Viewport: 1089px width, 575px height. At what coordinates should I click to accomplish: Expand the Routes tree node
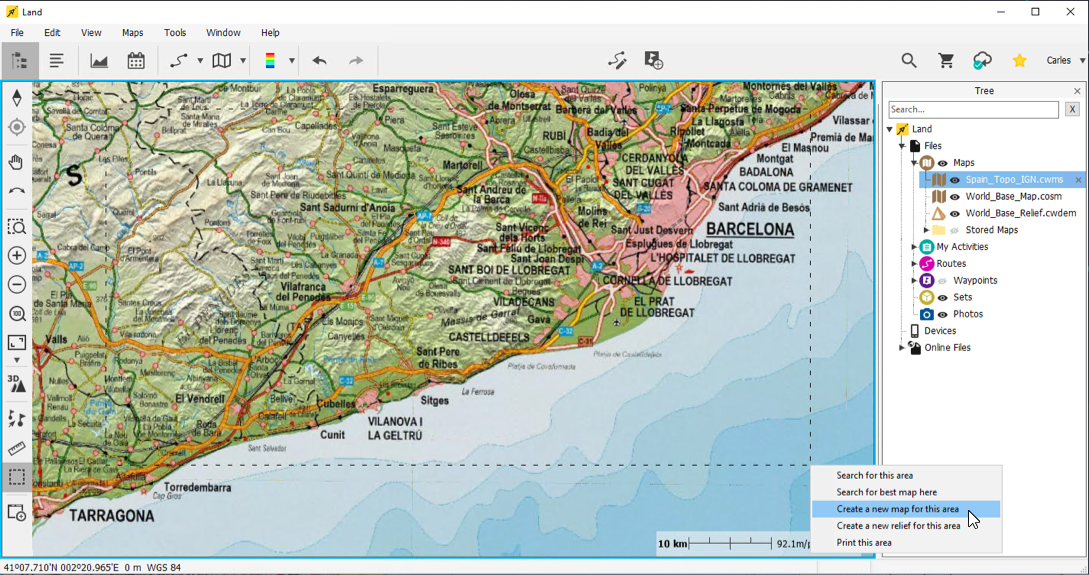914,263
